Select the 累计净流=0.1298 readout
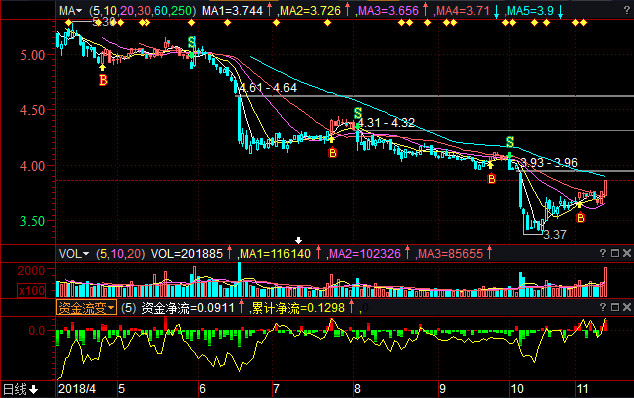The image size is (634, 398). (298, 308)
